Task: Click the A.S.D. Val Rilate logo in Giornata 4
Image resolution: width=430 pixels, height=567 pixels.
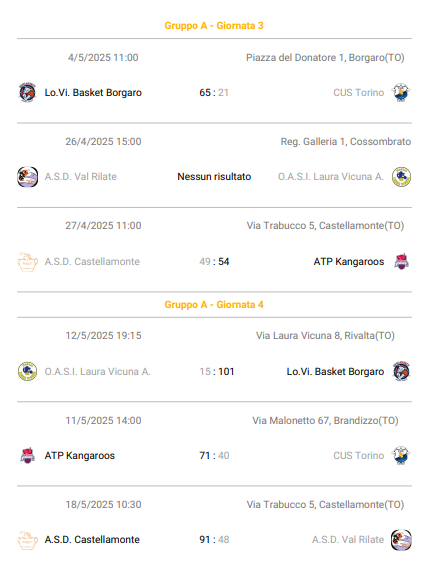Action: point(401,540)
